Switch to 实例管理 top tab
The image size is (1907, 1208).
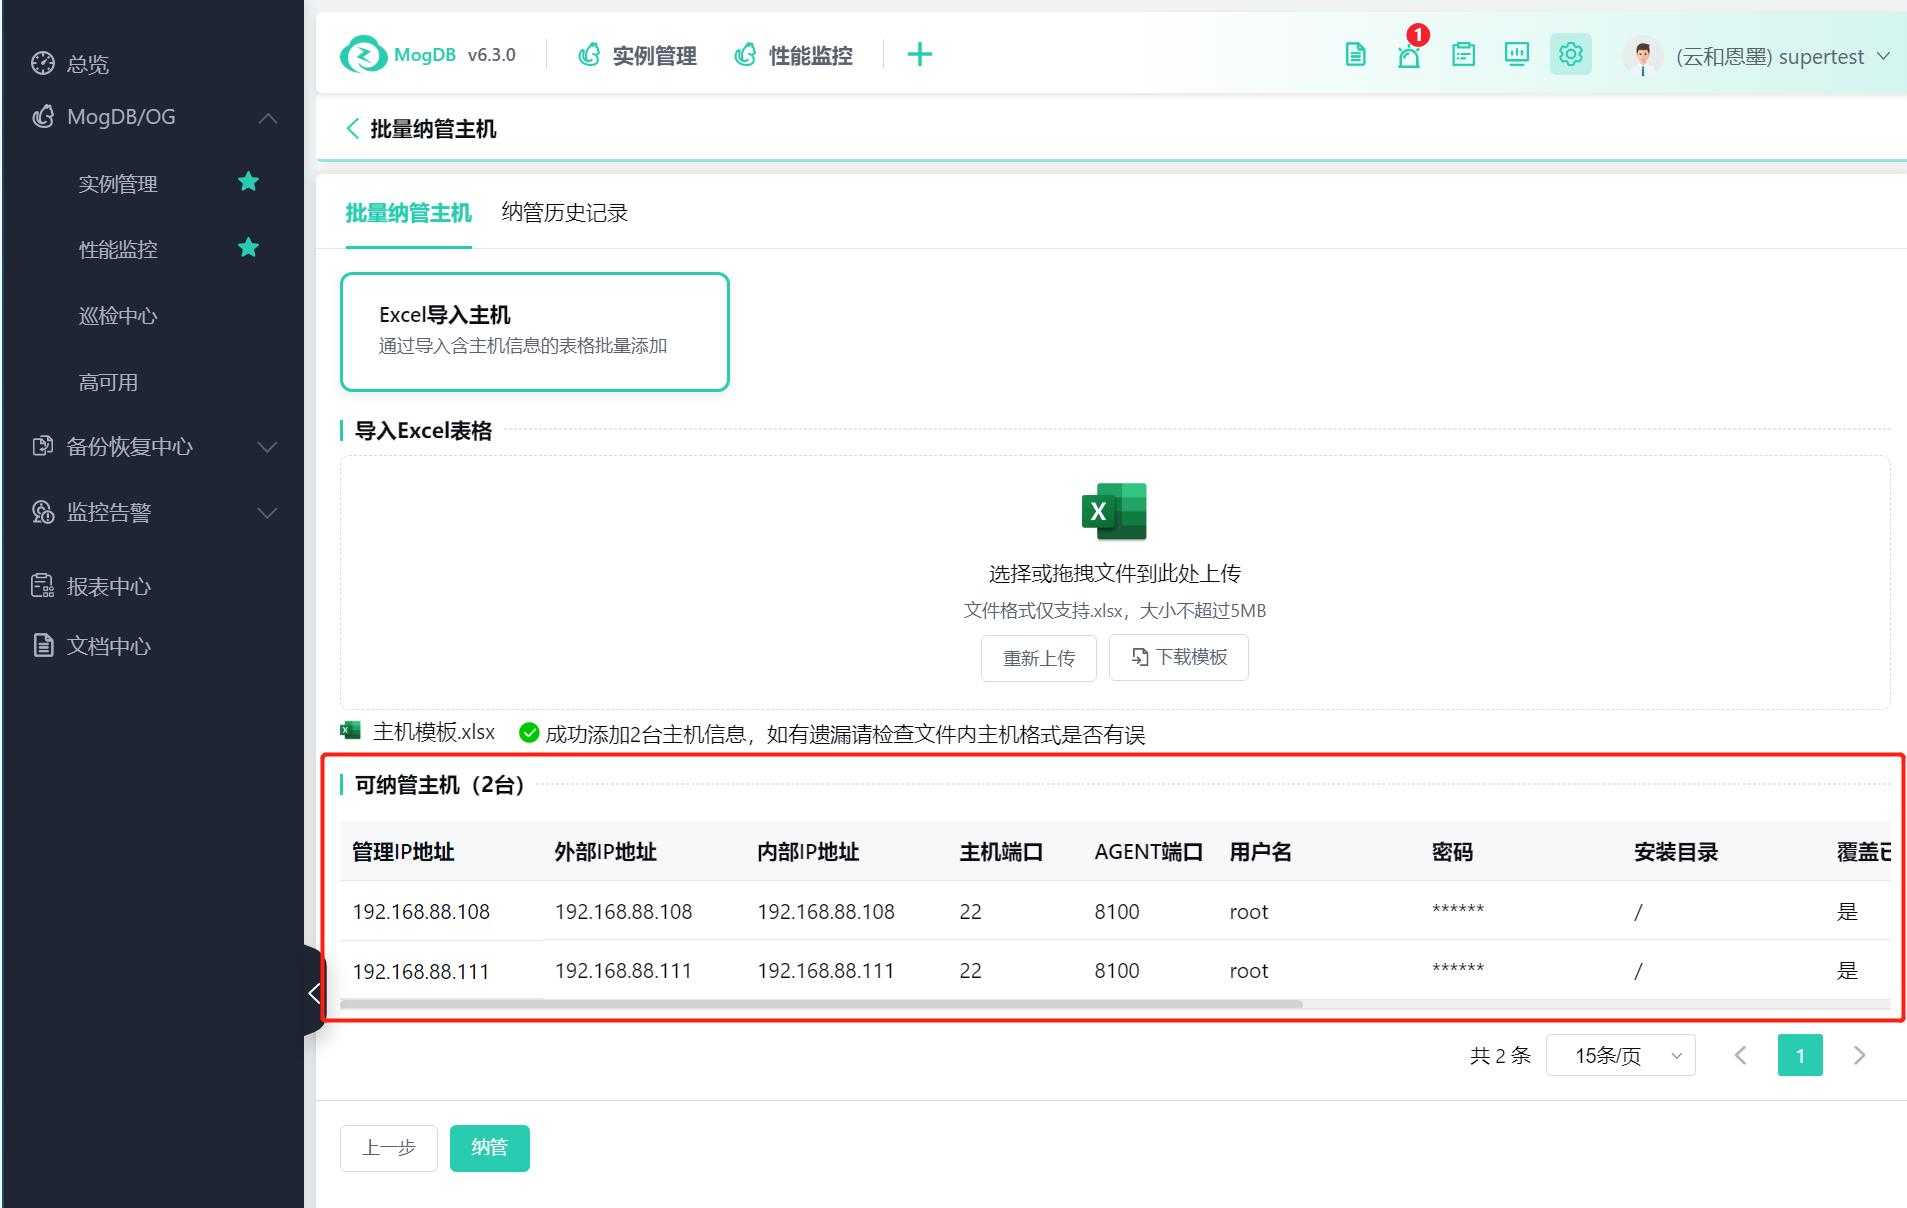[x=637, y=55]
